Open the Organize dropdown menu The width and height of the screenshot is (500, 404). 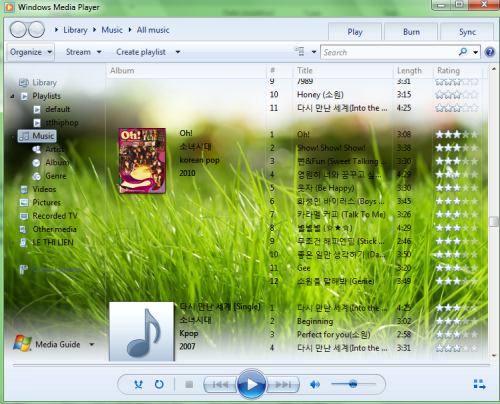point(31,52)
